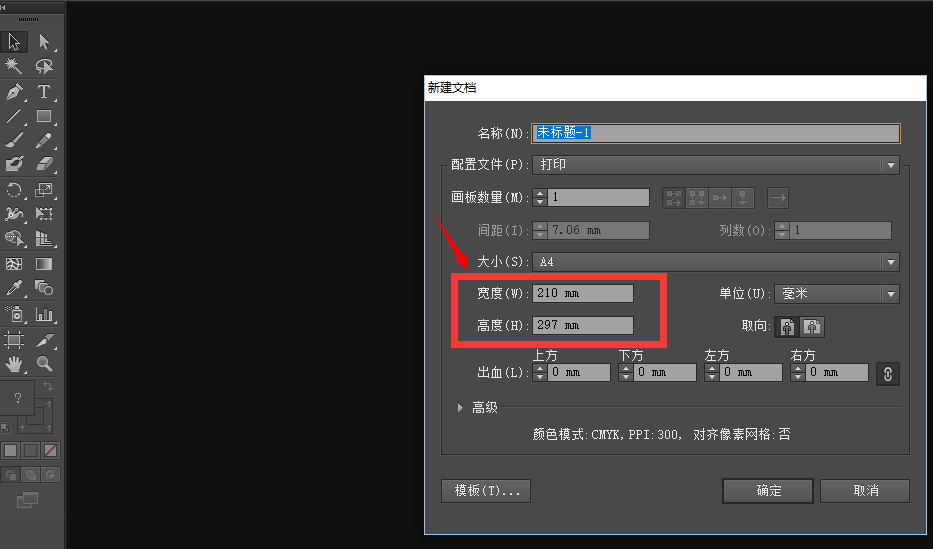933x549 pixels.
Task: Select the Rectangle tool
Action: tap(44, 116)
